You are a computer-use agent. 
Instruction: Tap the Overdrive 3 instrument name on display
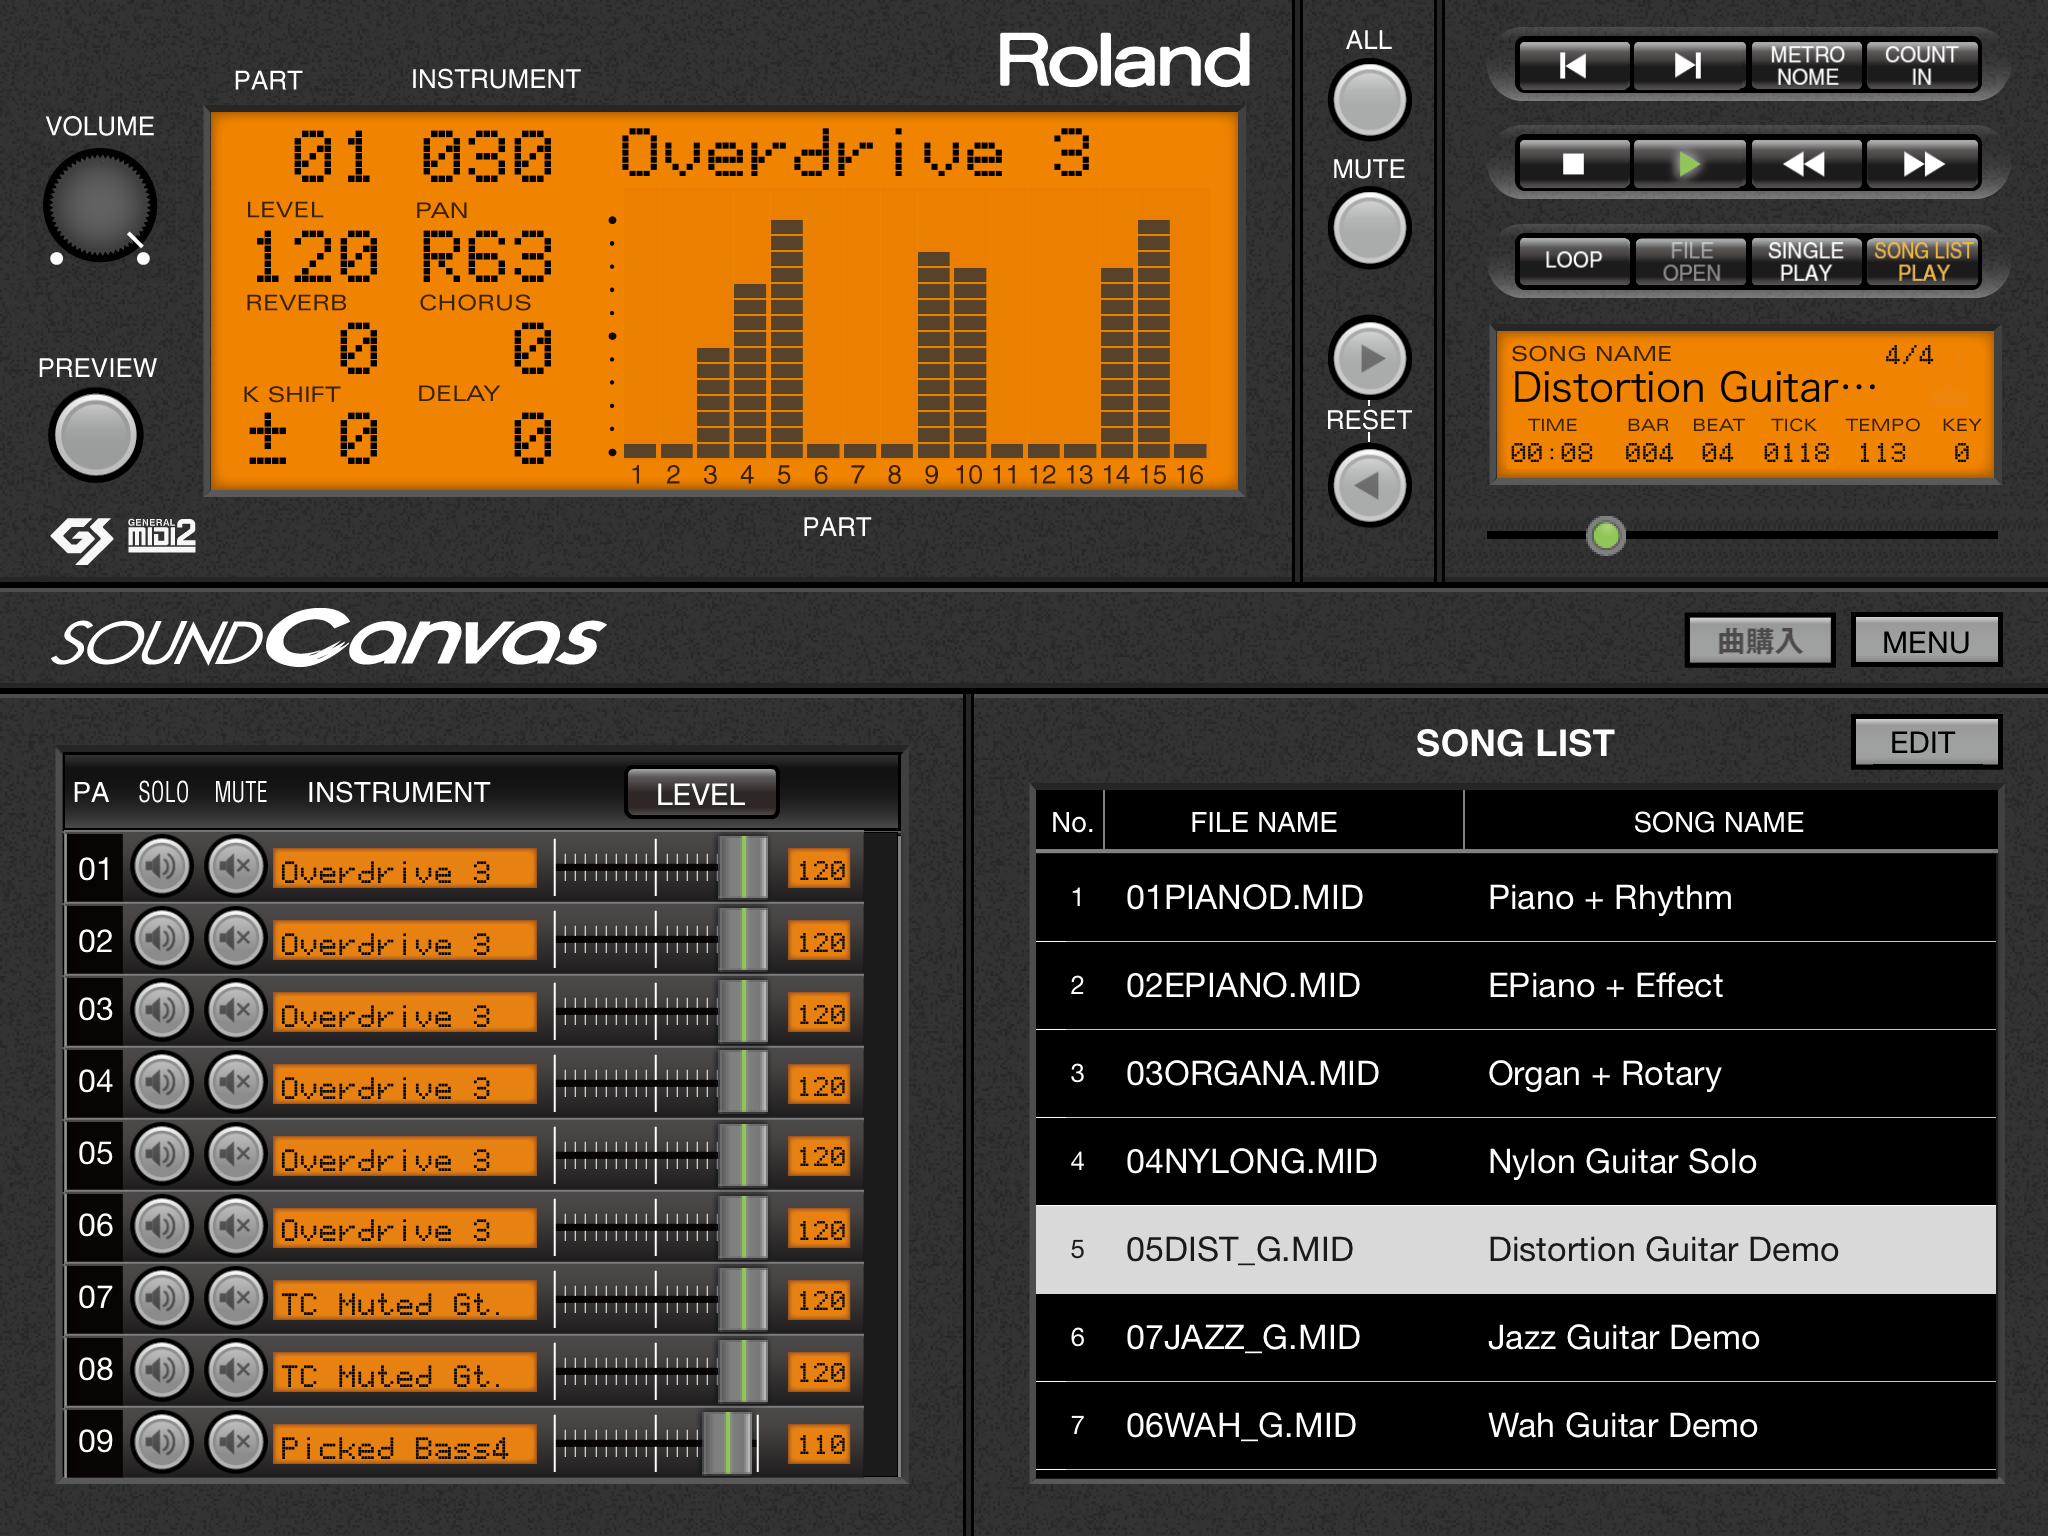click(x=855, y=153)
